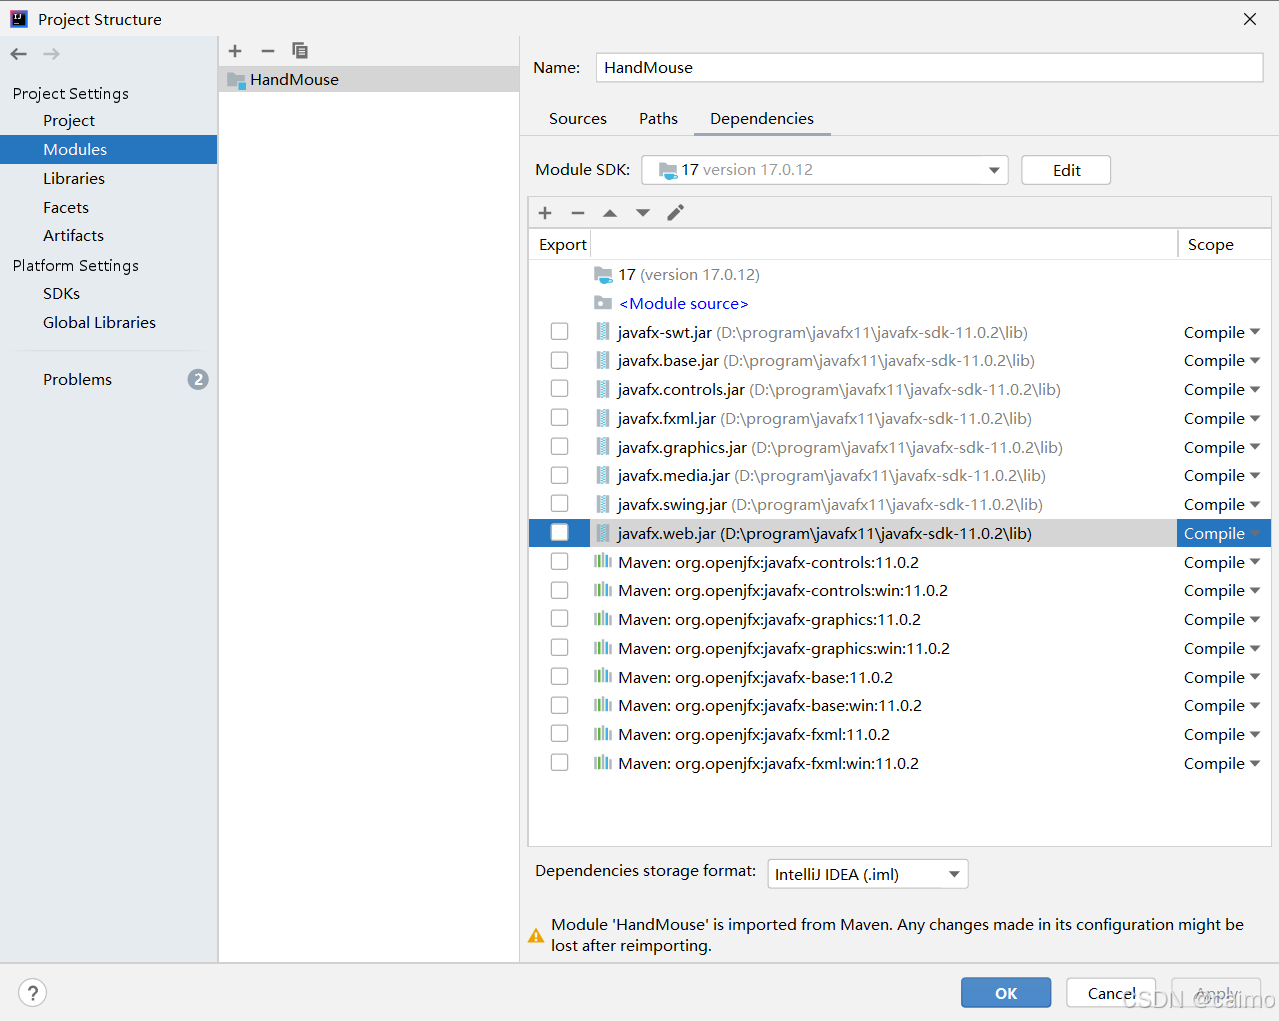The image size is (1279, 1021).
Task: Click the jar icon of javafx.media.jar
Action: pyautogui.click(x=602, y=476)
